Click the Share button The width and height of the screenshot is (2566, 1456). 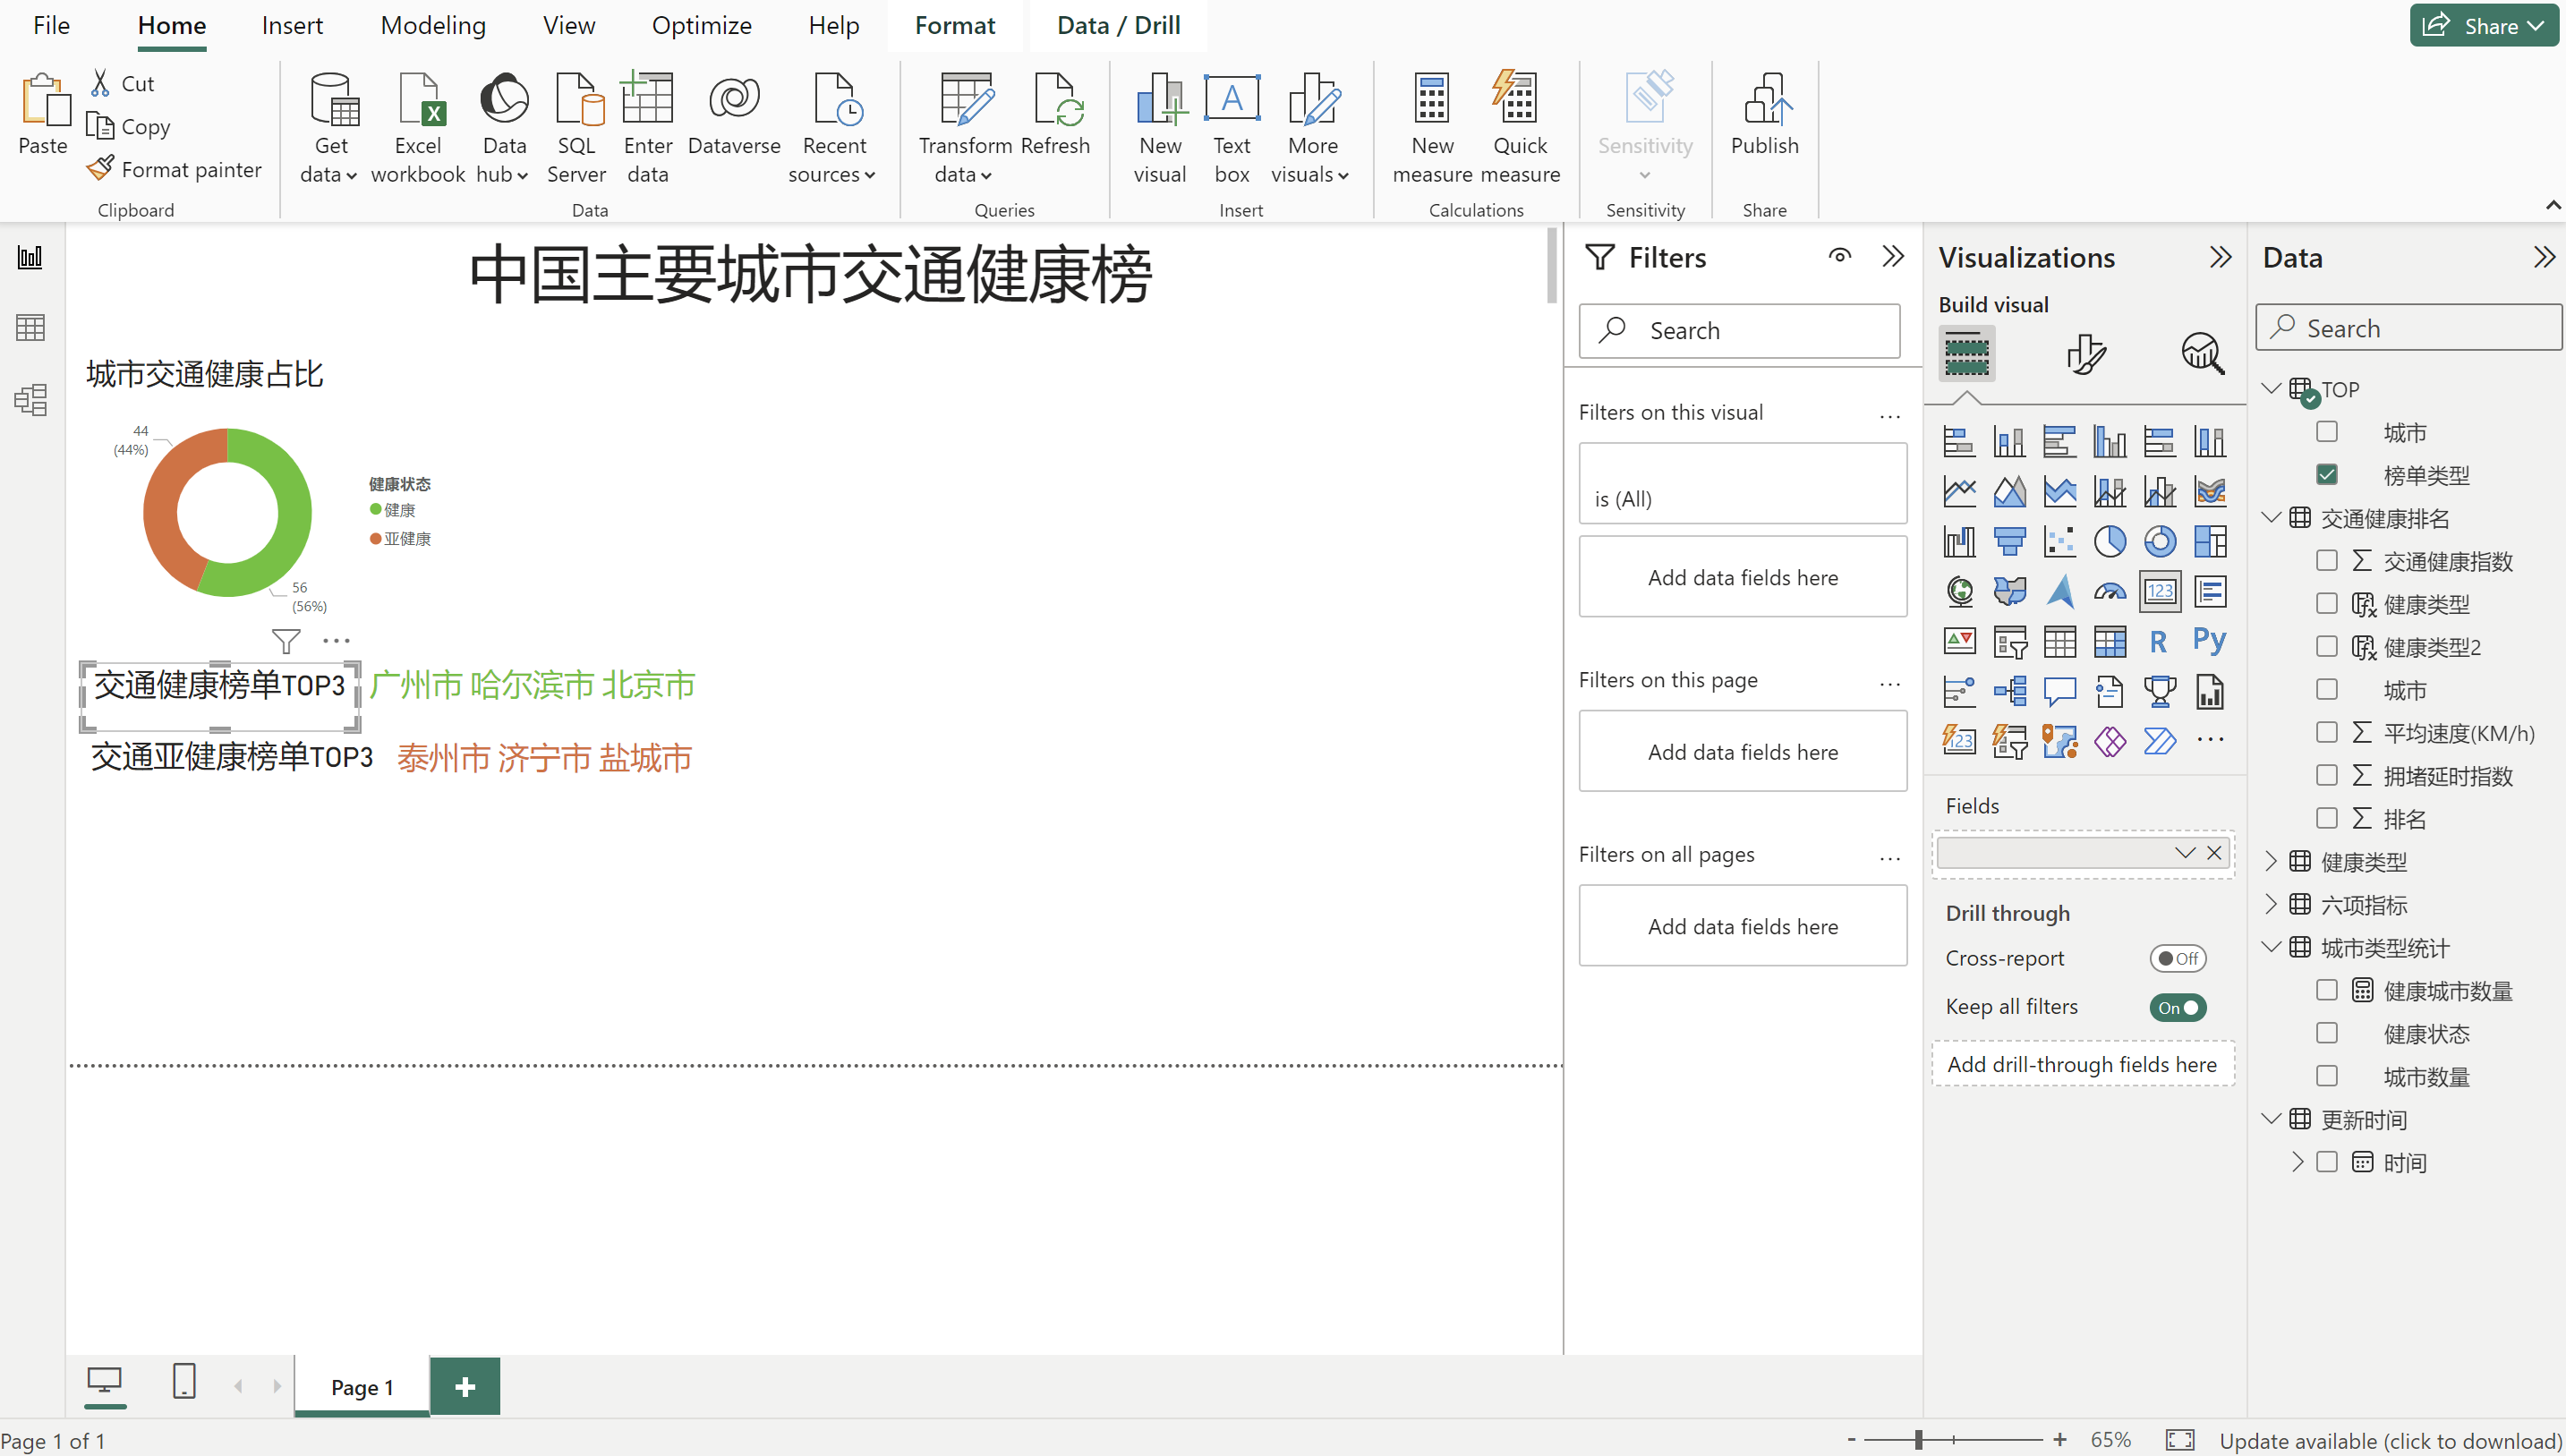point(2483,25)
